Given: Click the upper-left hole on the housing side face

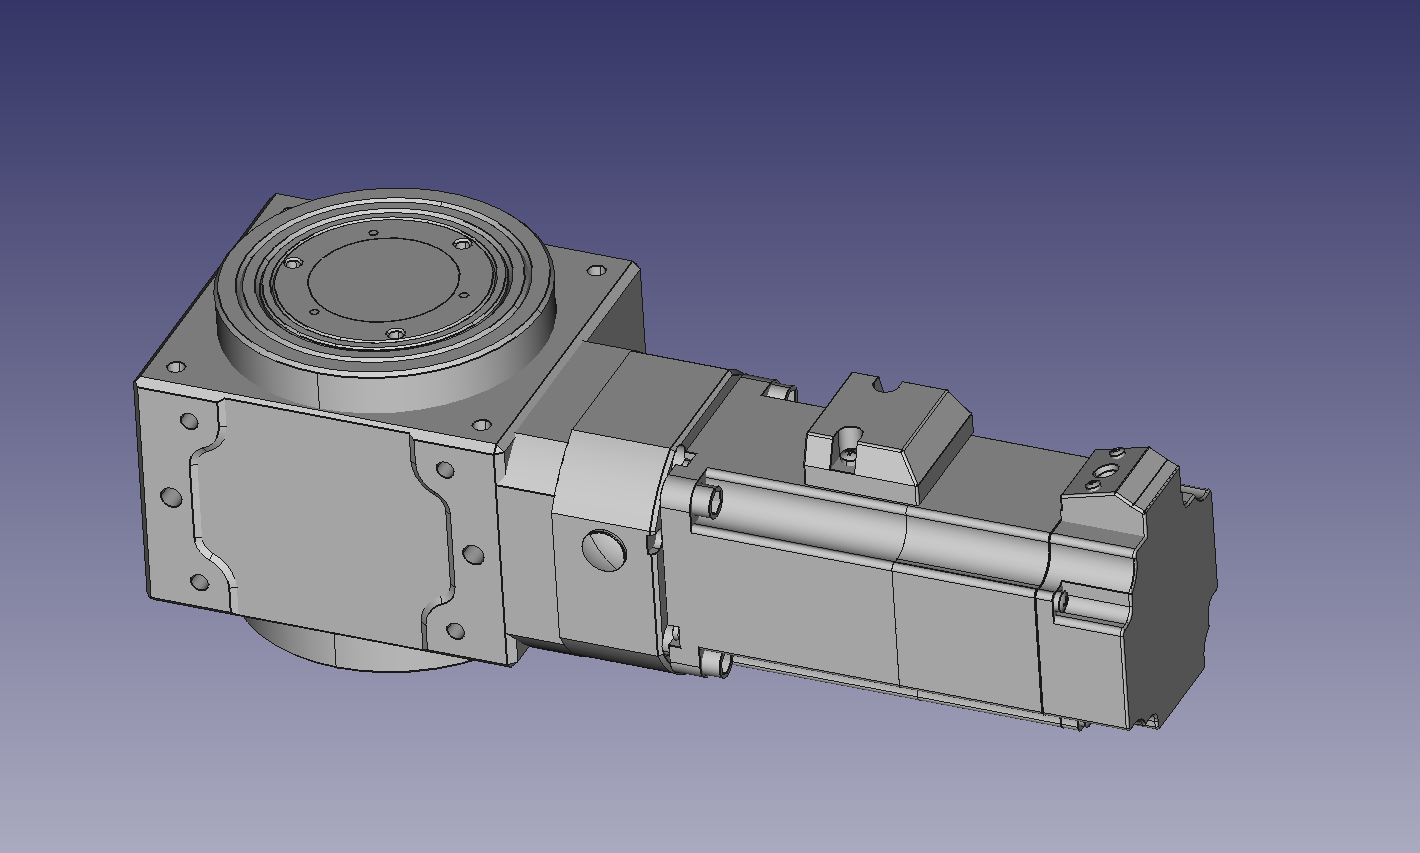Looking at the screenshot, I should coord(187,421).
